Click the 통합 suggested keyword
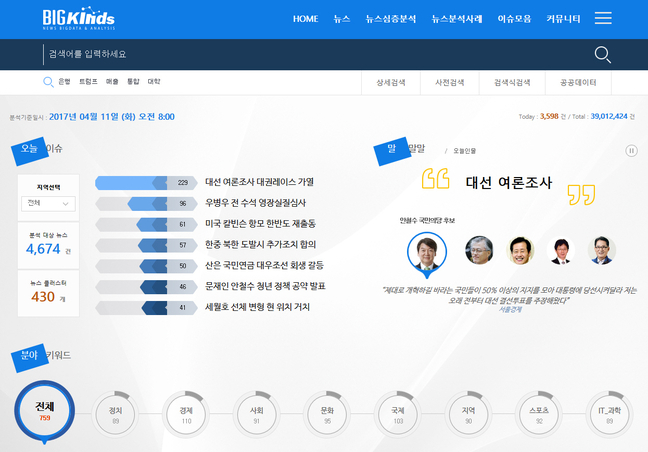 133,81
